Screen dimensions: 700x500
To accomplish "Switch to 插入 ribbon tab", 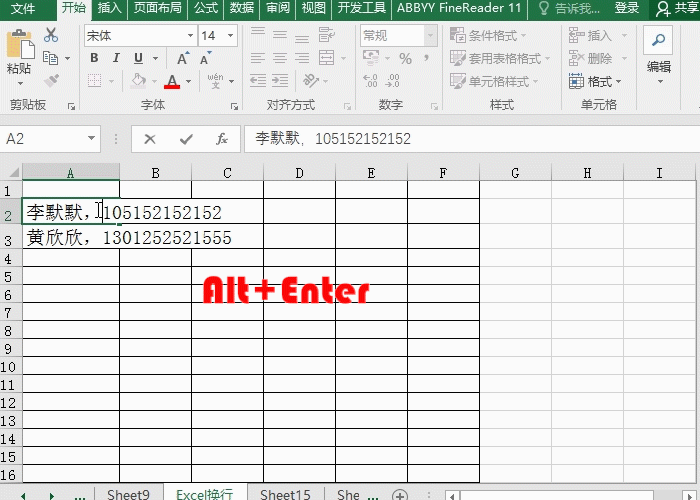I will pyautogui.click(x=109, y=8).
